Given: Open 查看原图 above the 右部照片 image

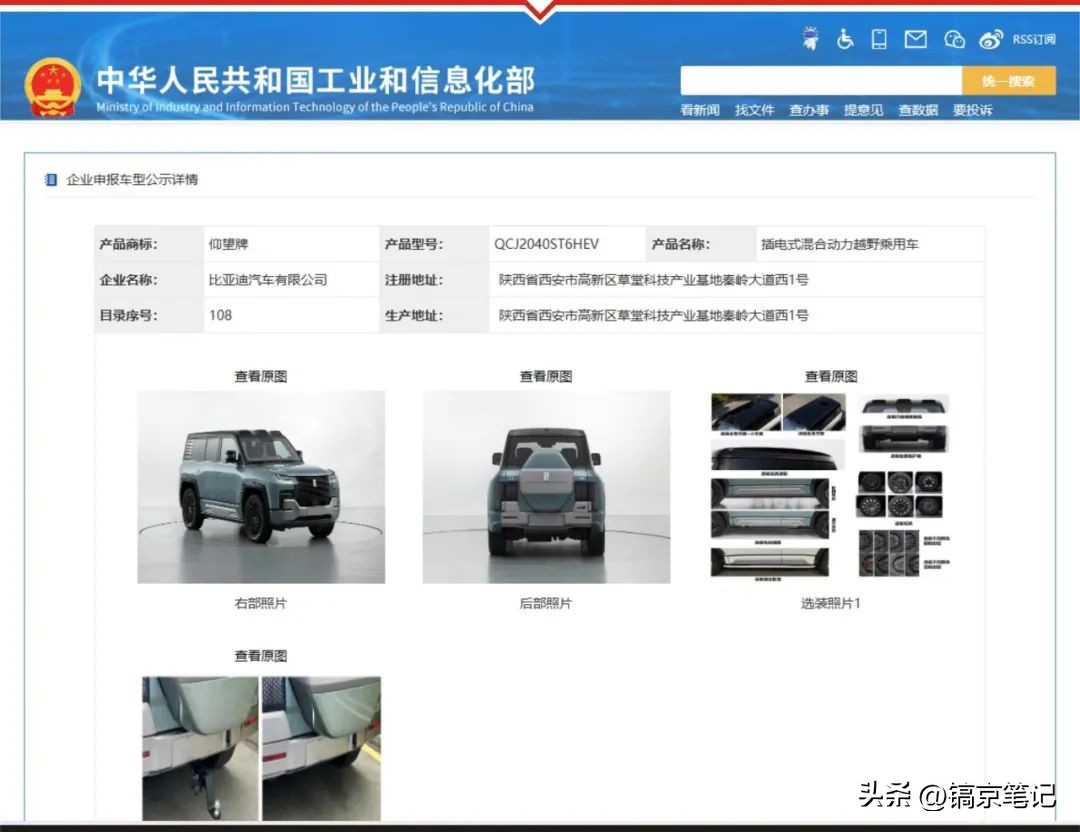Looking at the screenshot, I should [260, 376].
